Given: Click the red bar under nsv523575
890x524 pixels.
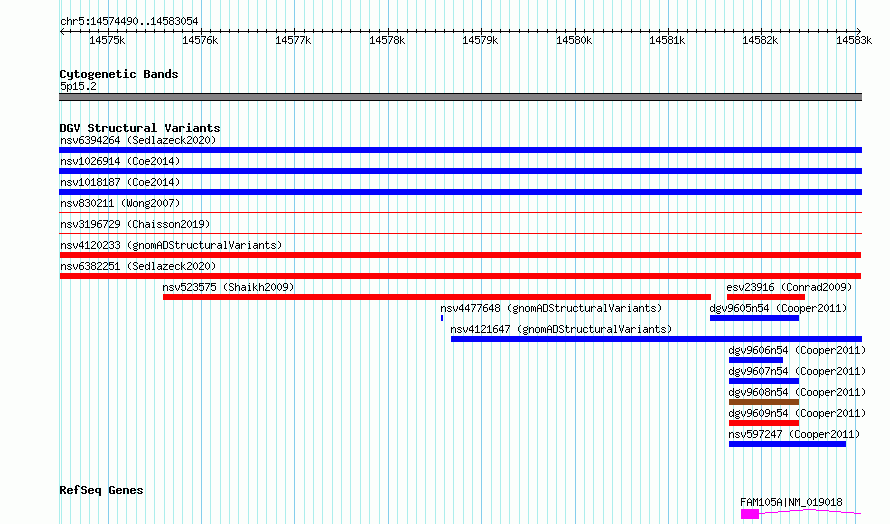Looking at the screenshot, I should (x=437, y=297).
